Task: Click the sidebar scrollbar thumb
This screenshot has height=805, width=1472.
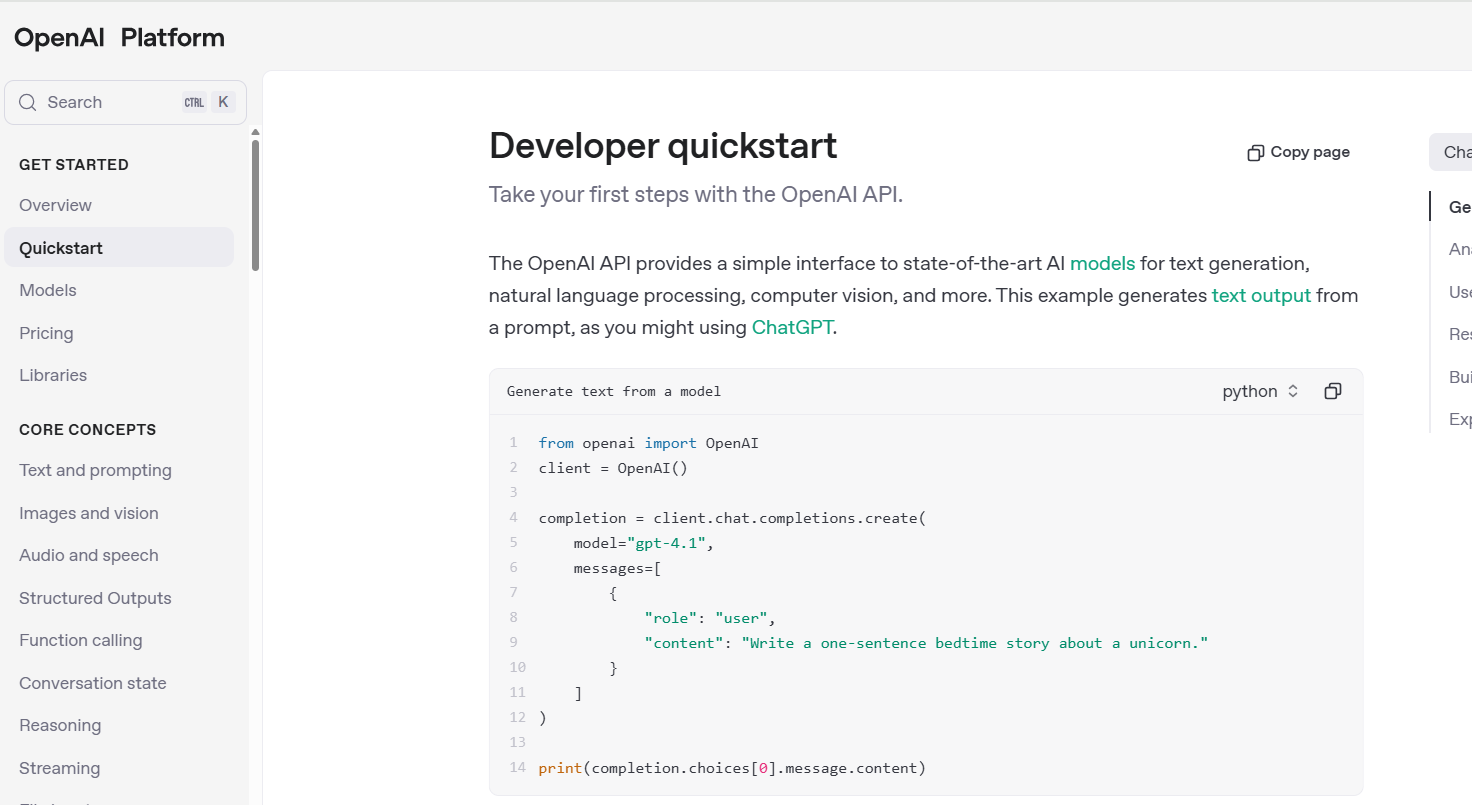Action: point(256,205)
